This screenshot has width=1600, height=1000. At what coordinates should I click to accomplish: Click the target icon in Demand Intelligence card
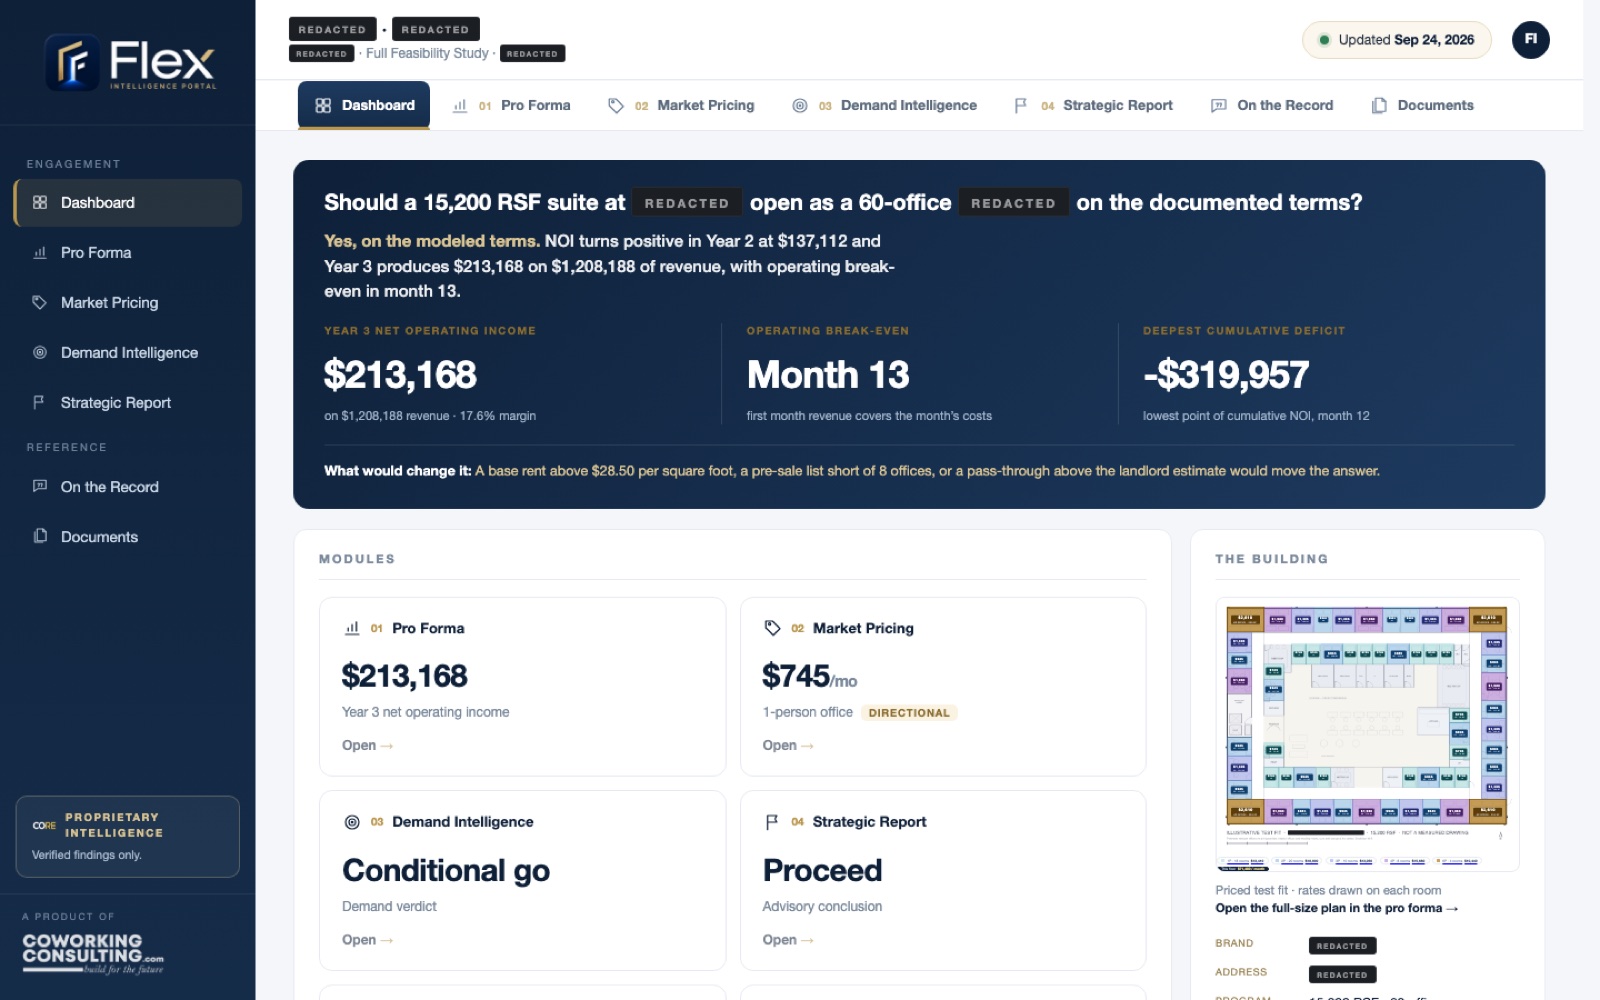point(352,822)
